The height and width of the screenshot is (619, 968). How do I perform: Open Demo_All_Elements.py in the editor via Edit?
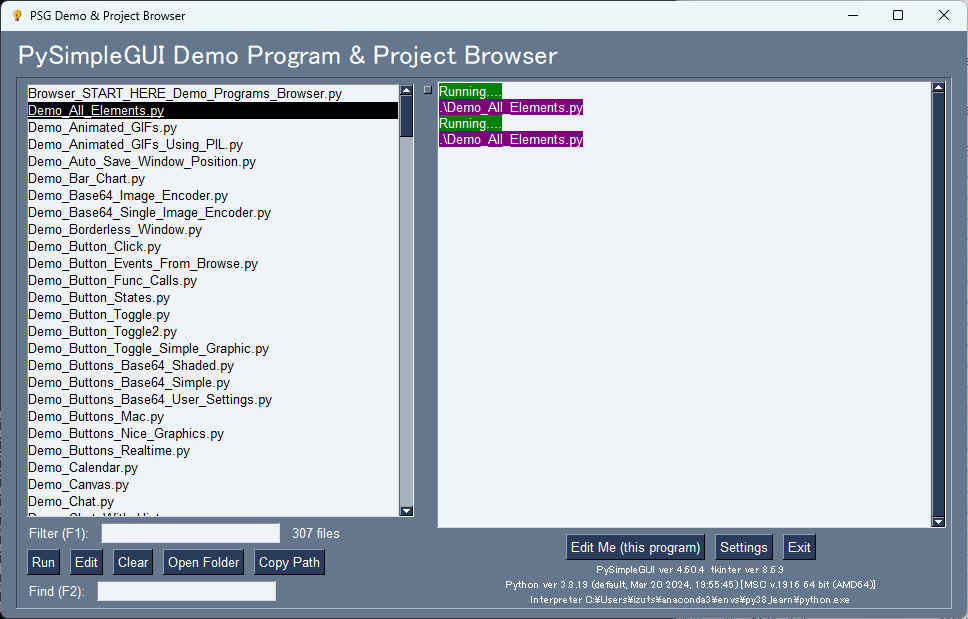click(86, 561)
